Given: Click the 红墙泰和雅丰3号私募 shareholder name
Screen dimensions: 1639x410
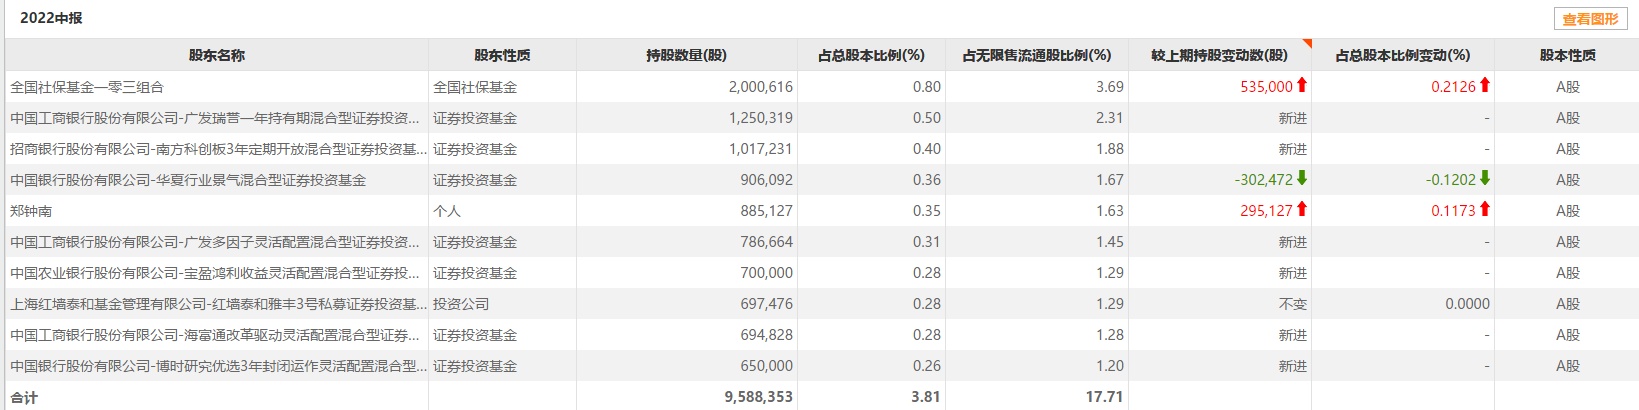Looking at the screenshot, I should (213, 304).
